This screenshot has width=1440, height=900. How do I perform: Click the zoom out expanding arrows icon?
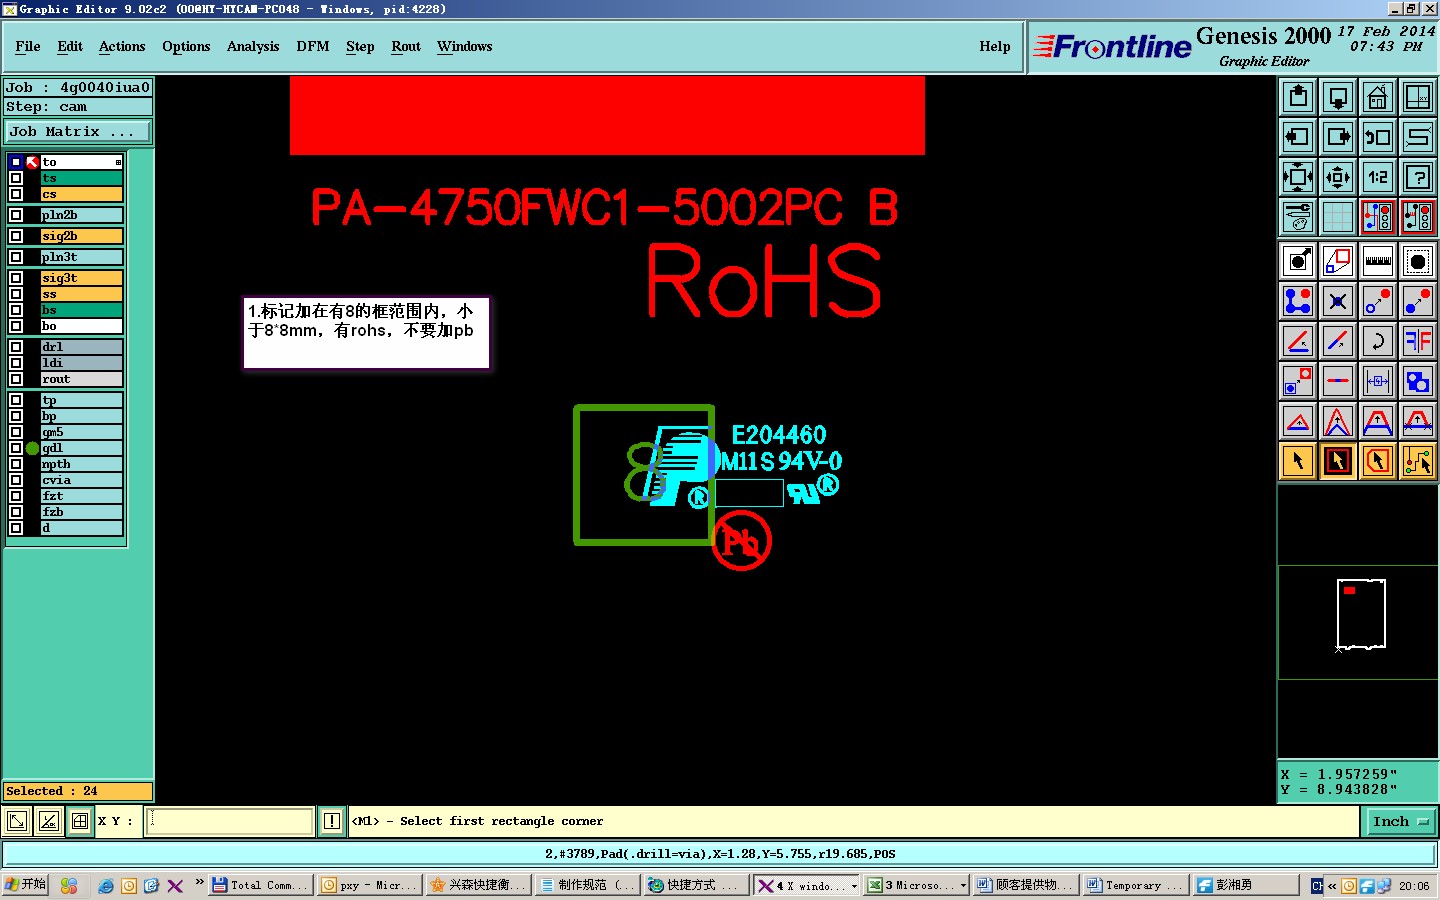[x=1298, y=177]
